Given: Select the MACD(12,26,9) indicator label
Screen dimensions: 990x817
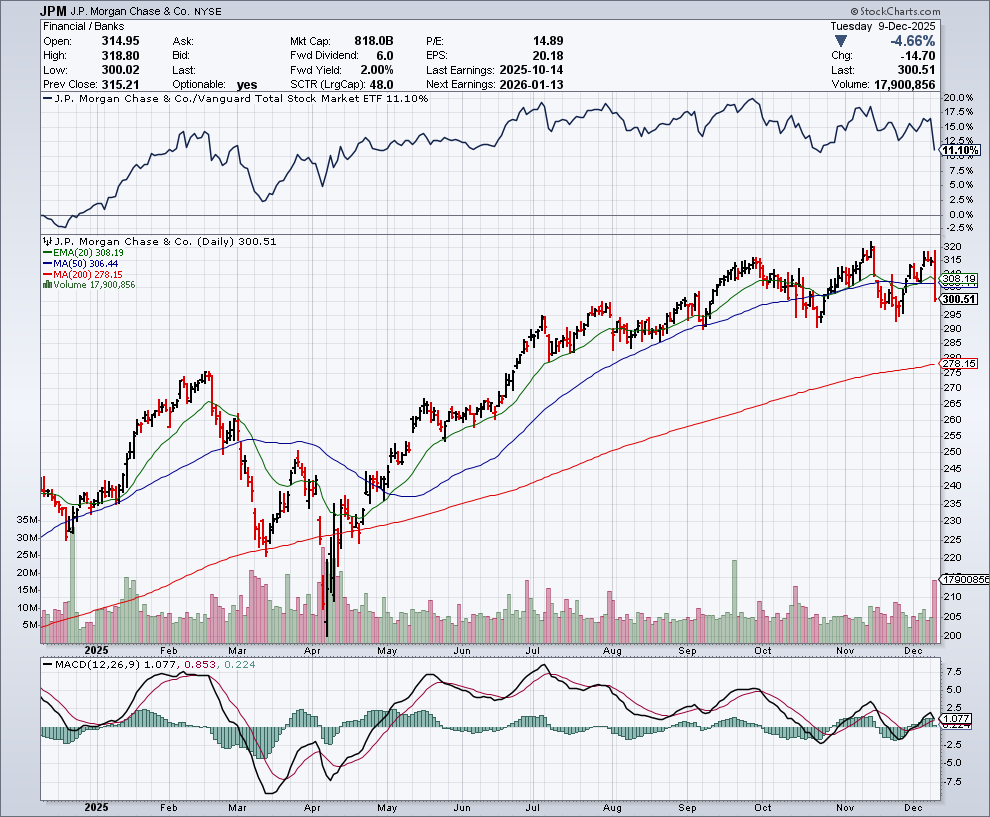Looking at the screenshot, I should coord(86,664).
